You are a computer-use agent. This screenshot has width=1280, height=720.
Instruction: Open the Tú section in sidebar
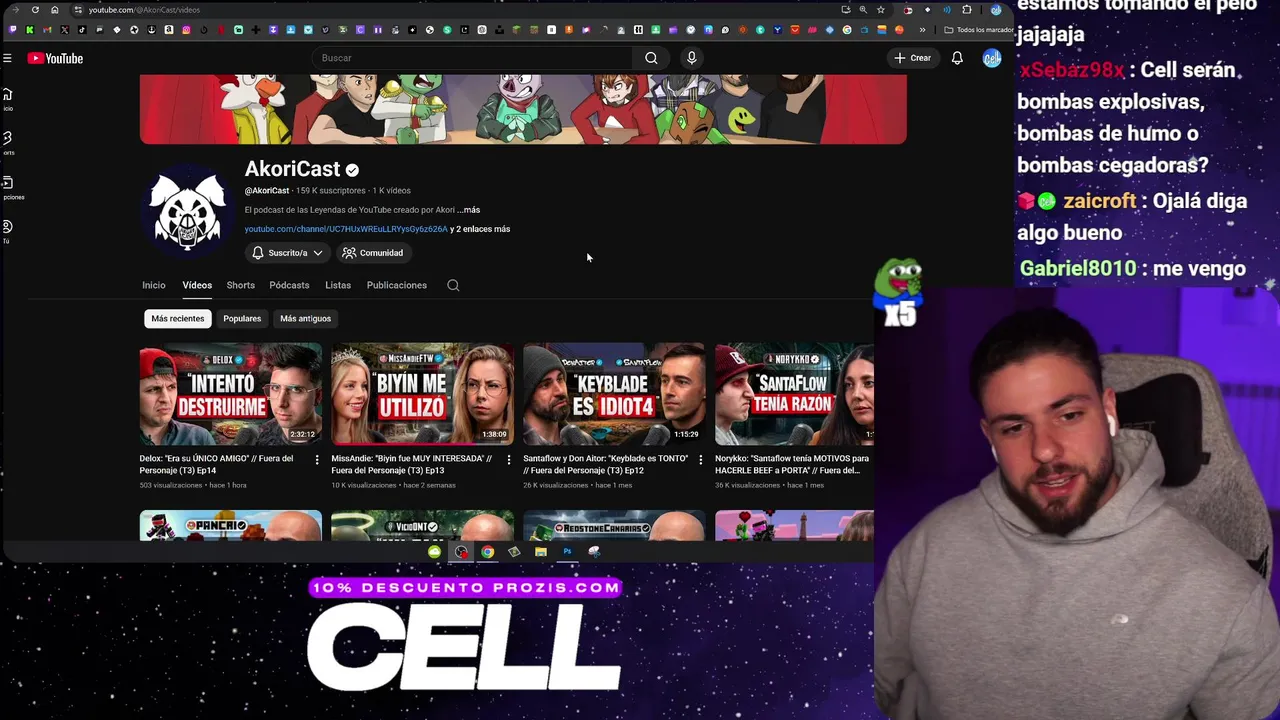tap(7, 231)
